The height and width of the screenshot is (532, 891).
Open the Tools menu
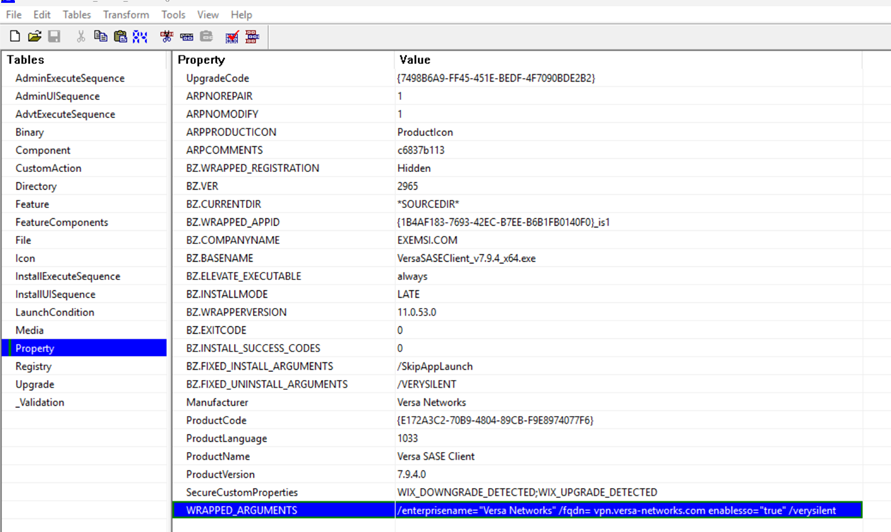tap(173, 15)
